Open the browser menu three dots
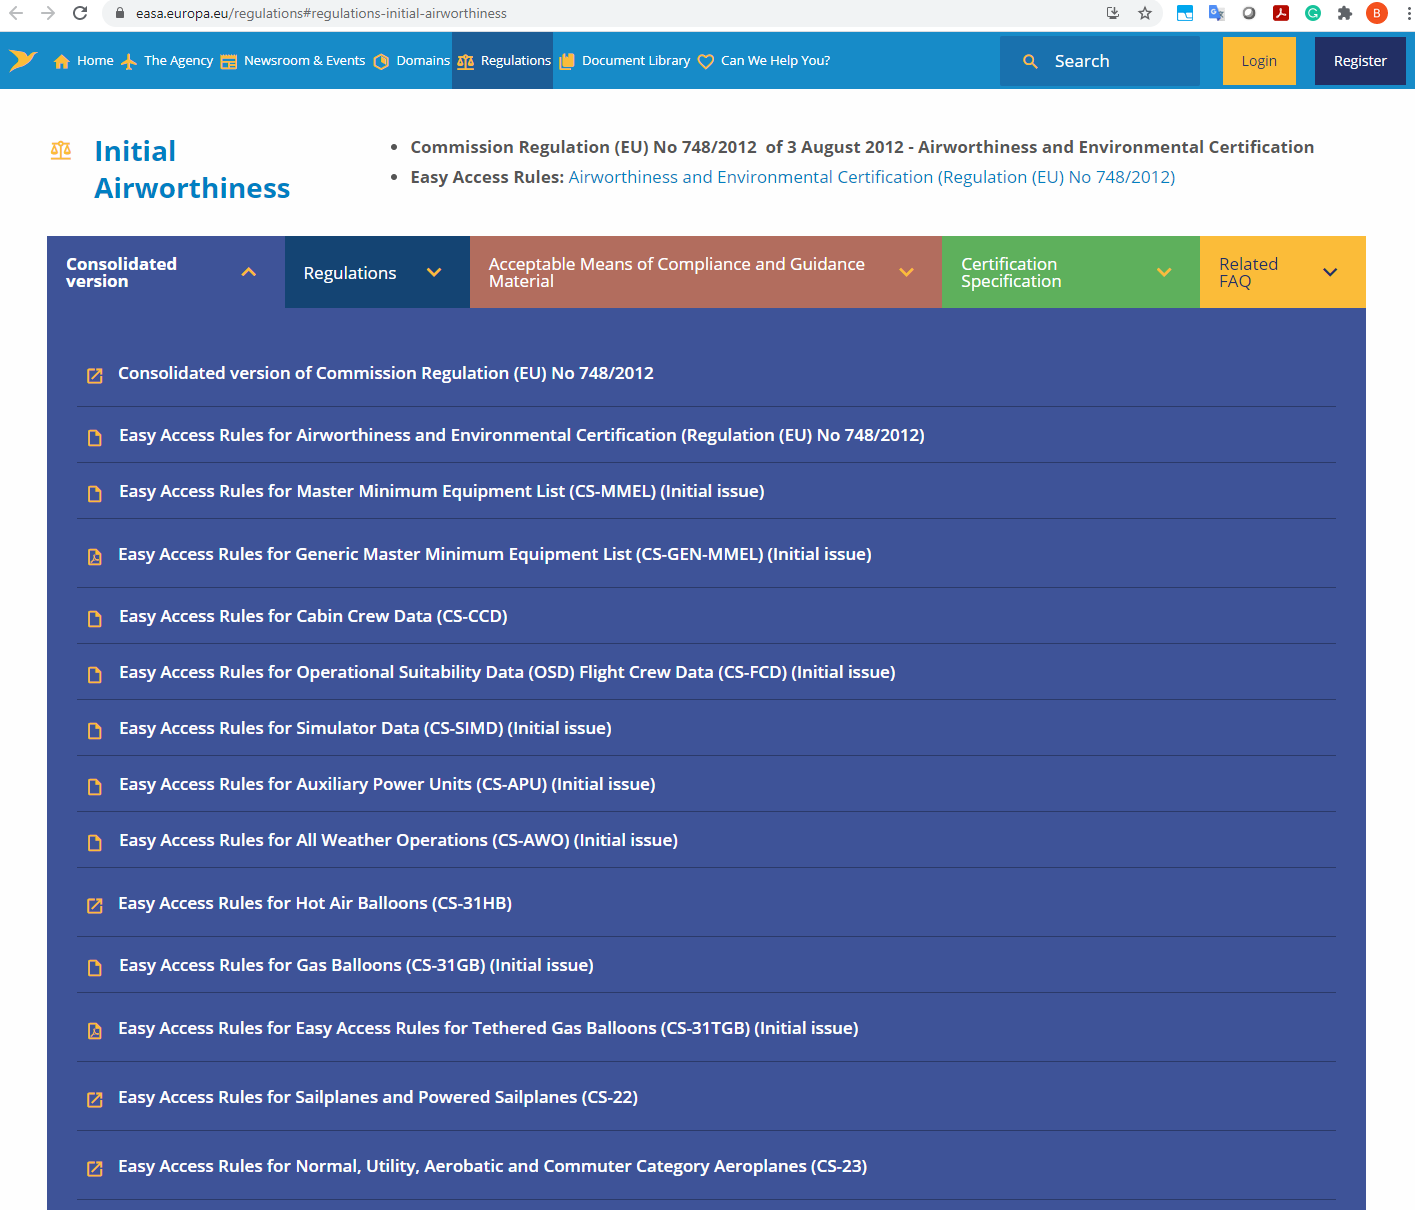 pyautogui.click(x=1408, y=13)
